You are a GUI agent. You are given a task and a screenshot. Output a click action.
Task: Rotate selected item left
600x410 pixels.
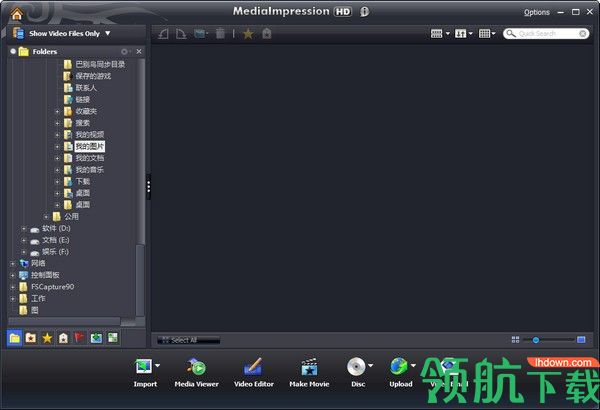(163, 34)
